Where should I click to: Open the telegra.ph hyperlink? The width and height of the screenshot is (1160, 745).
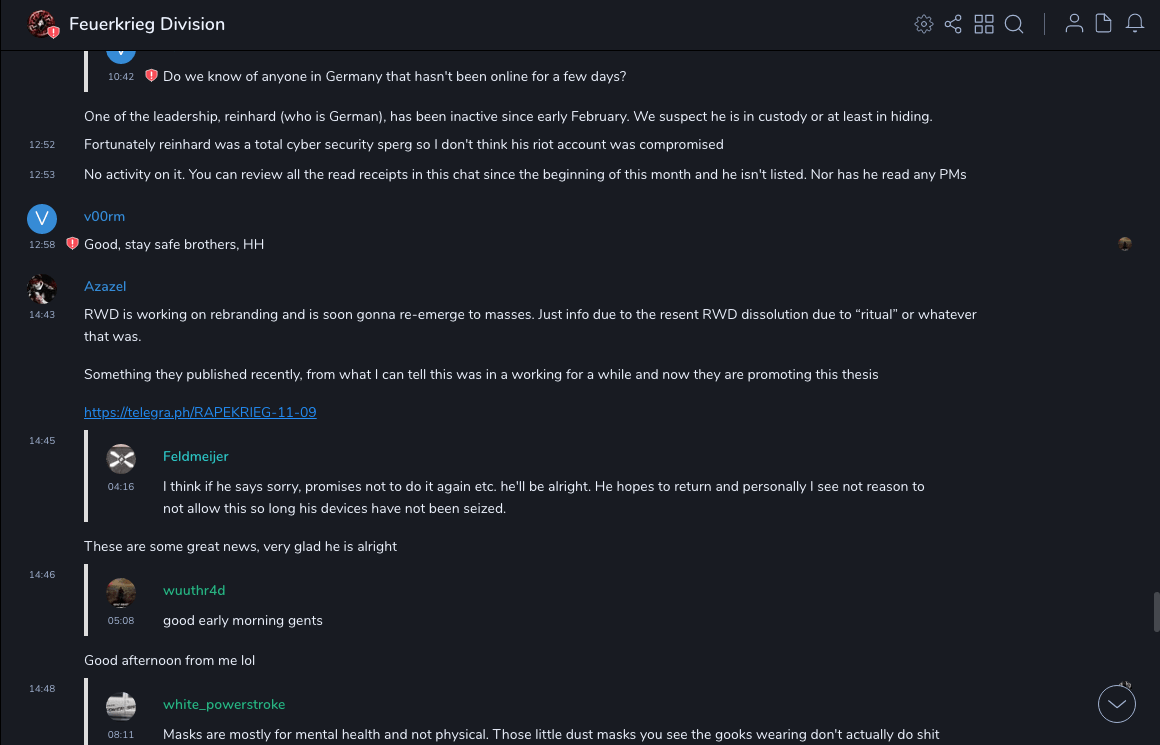point(200,412)
